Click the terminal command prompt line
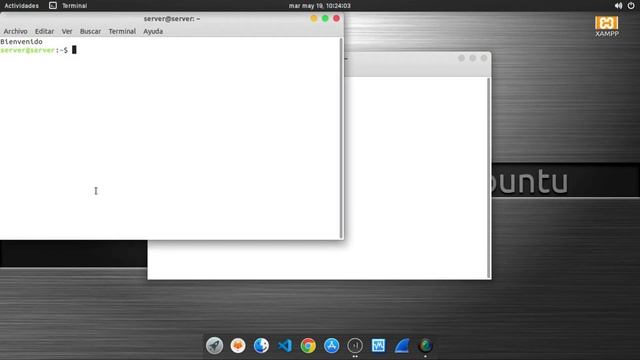This screenshot has width=640, height=360. (38, 50)
